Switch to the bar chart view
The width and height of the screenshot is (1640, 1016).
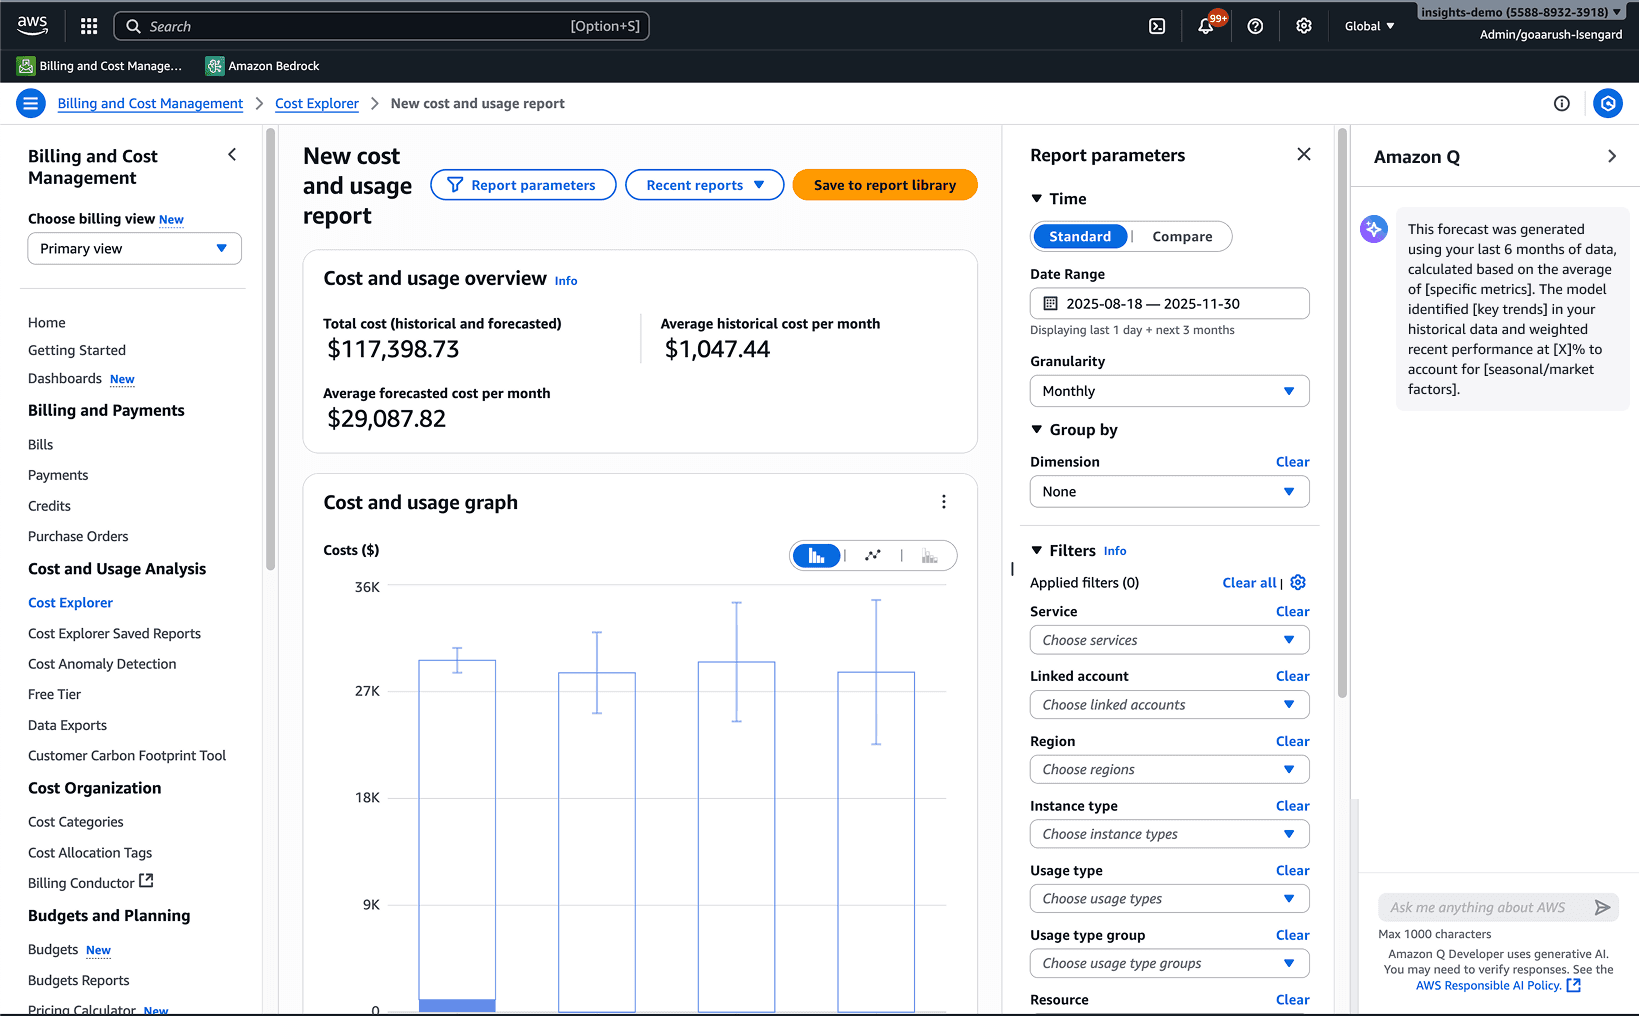tap(817, 556)
